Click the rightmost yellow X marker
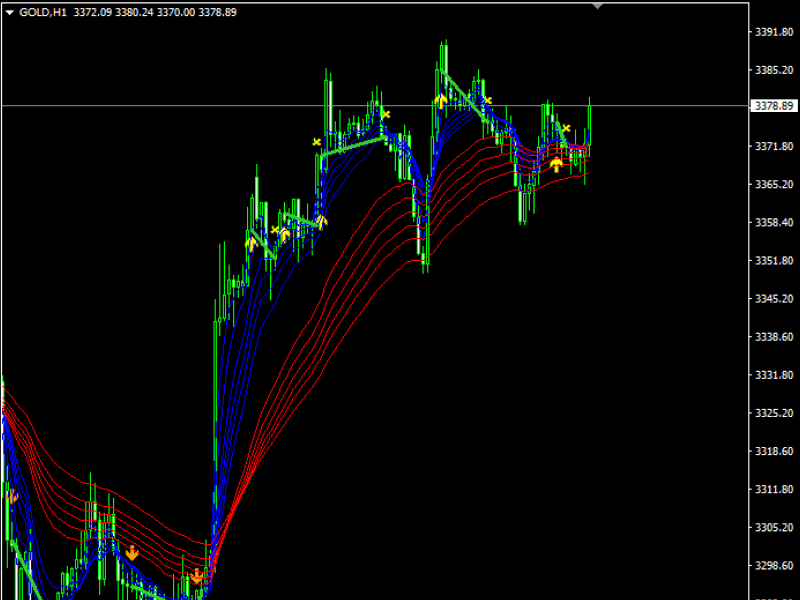 [565, 128]
